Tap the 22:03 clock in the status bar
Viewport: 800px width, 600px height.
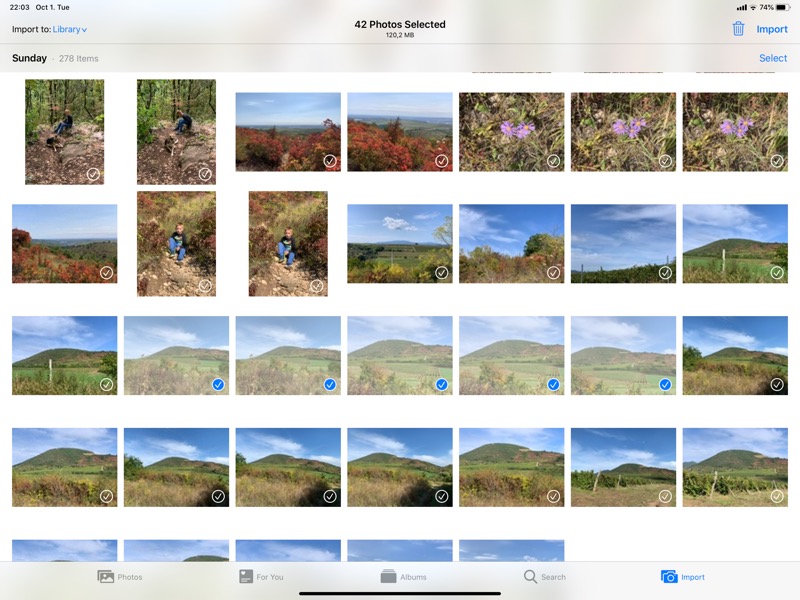(x=19, y=7)
